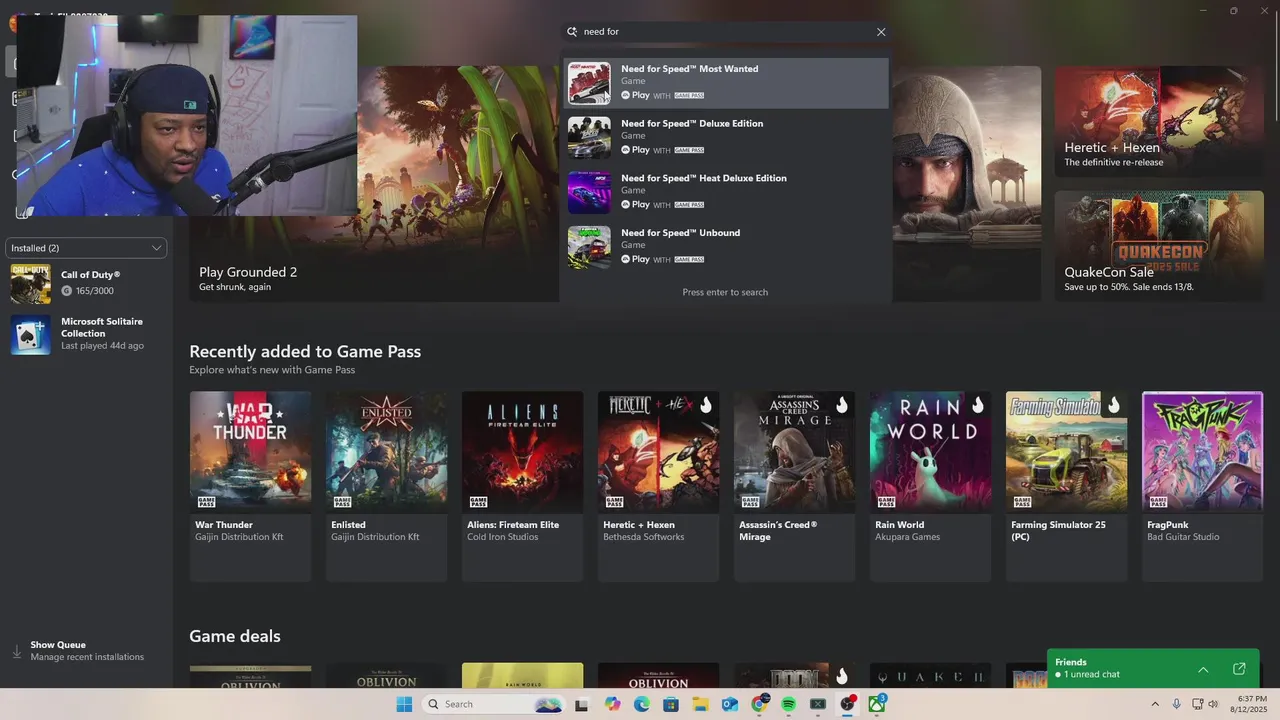Open the Heretic + Hexen featured tile

point(1158,122)
